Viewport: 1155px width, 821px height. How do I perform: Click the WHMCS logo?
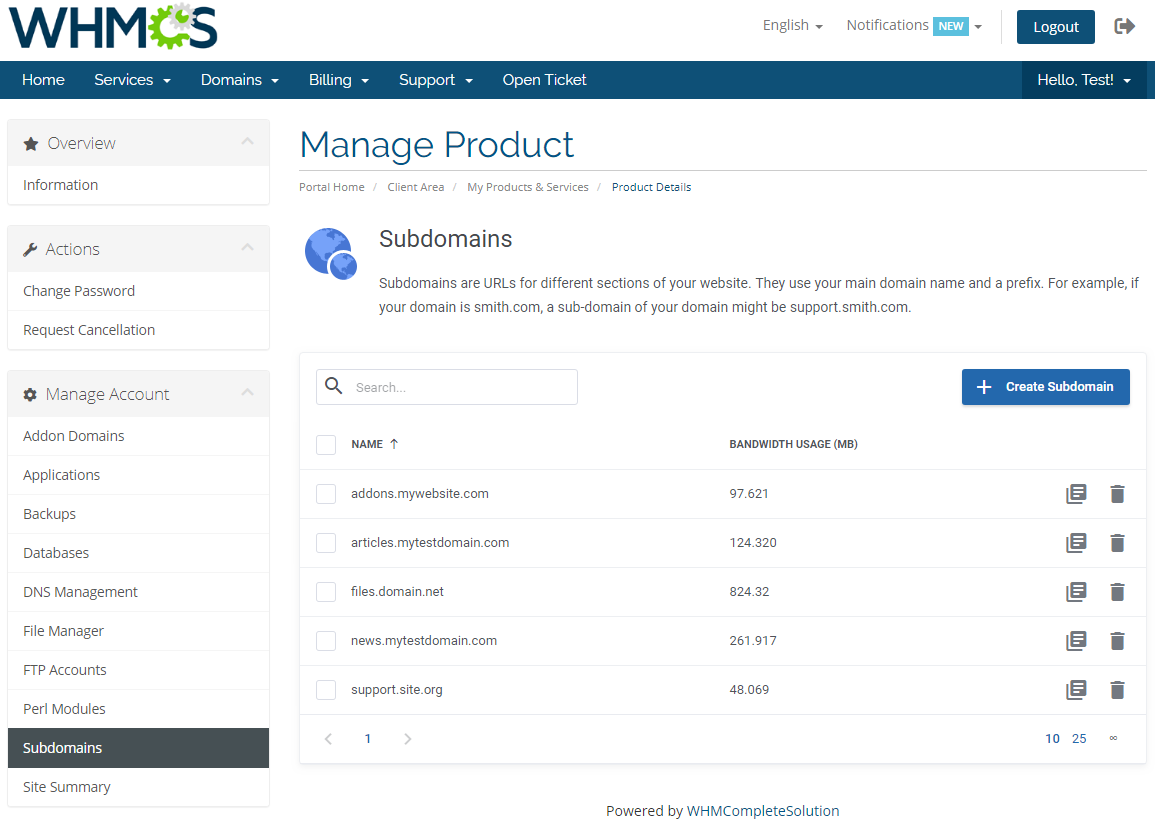pyautogui.click(x=112, y=27)
